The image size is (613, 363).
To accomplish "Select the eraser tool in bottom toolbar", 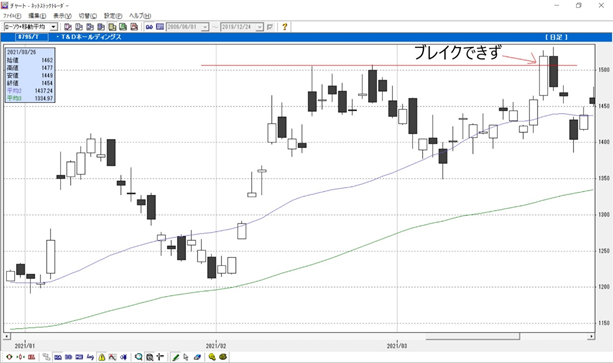I will tap(197, 357).
